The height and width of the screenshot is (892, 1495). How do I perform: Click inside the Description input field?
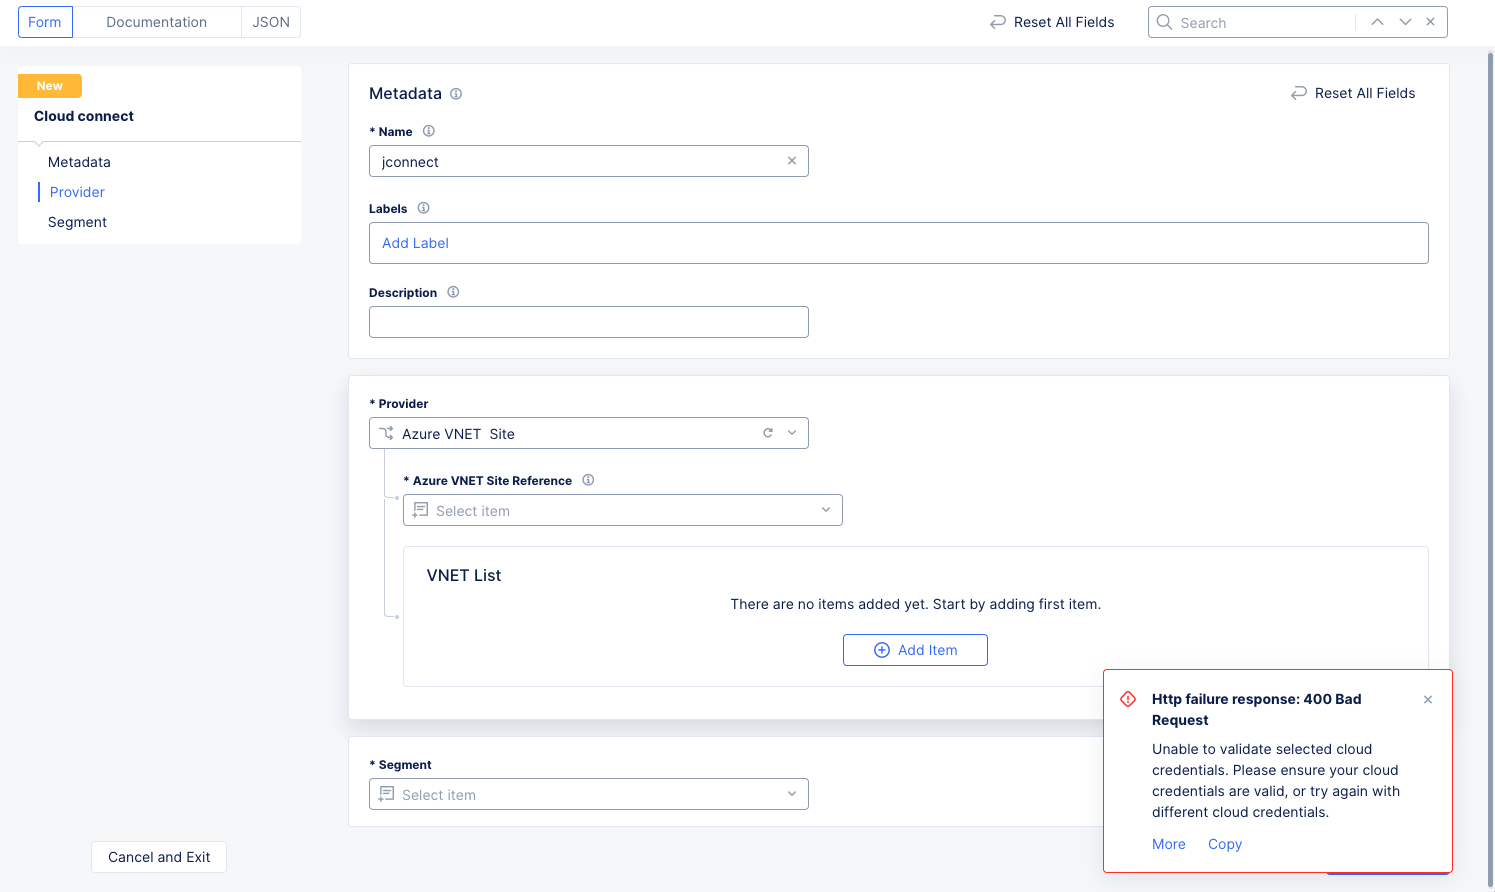[588, 321]
